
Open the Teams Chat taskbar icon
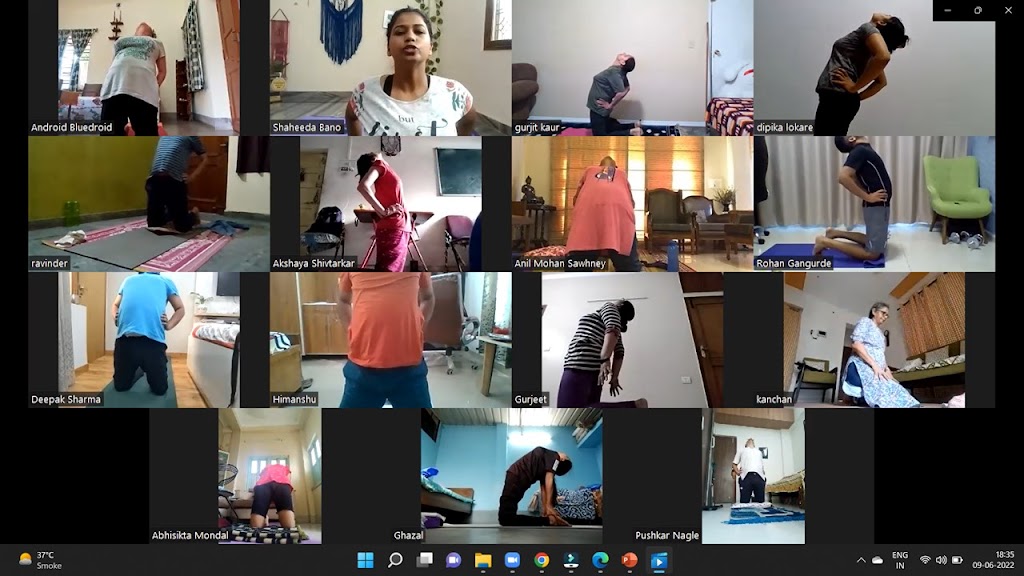click(453, 560)
